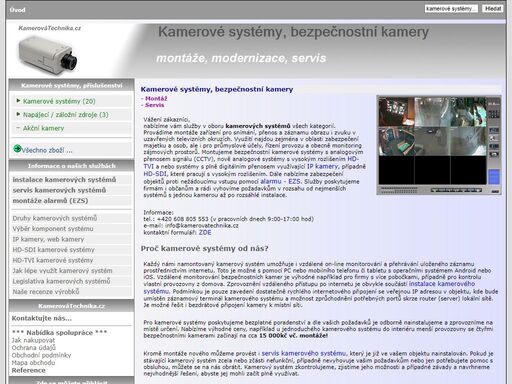The height and width of the screenshot is (384, 512).
Task: Click heading Proč kamerové systémy od nás?
Action: (x=204, y=249)
